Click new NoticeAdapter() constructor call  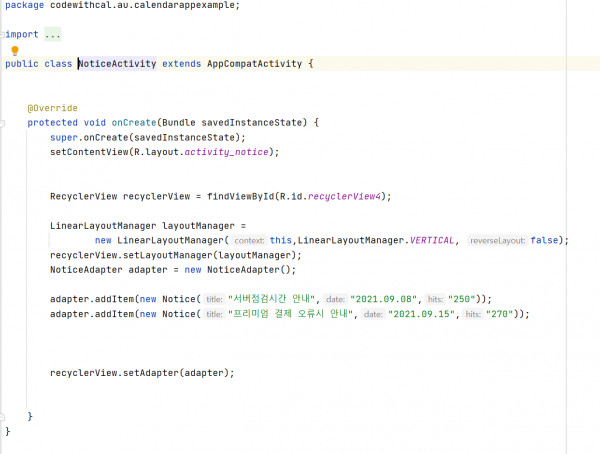coord(238,270)
